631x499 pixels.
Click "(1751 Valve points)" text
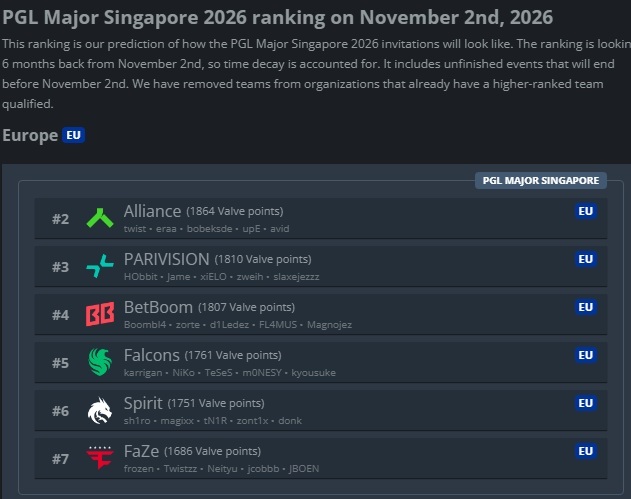[216, 403]
